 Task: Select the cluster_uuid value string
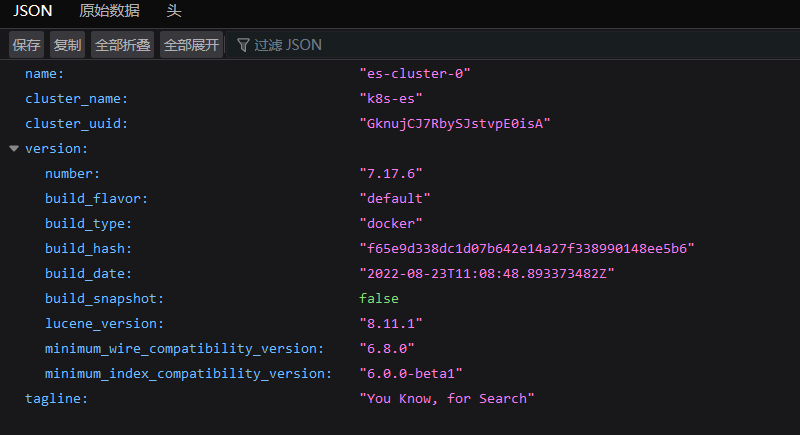(455, 123)
